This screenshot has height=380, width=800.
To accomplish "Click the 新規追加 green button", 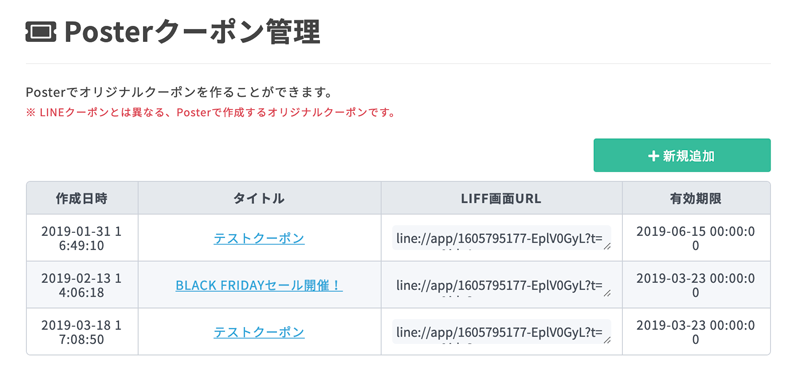I will (x=682, y=155).
